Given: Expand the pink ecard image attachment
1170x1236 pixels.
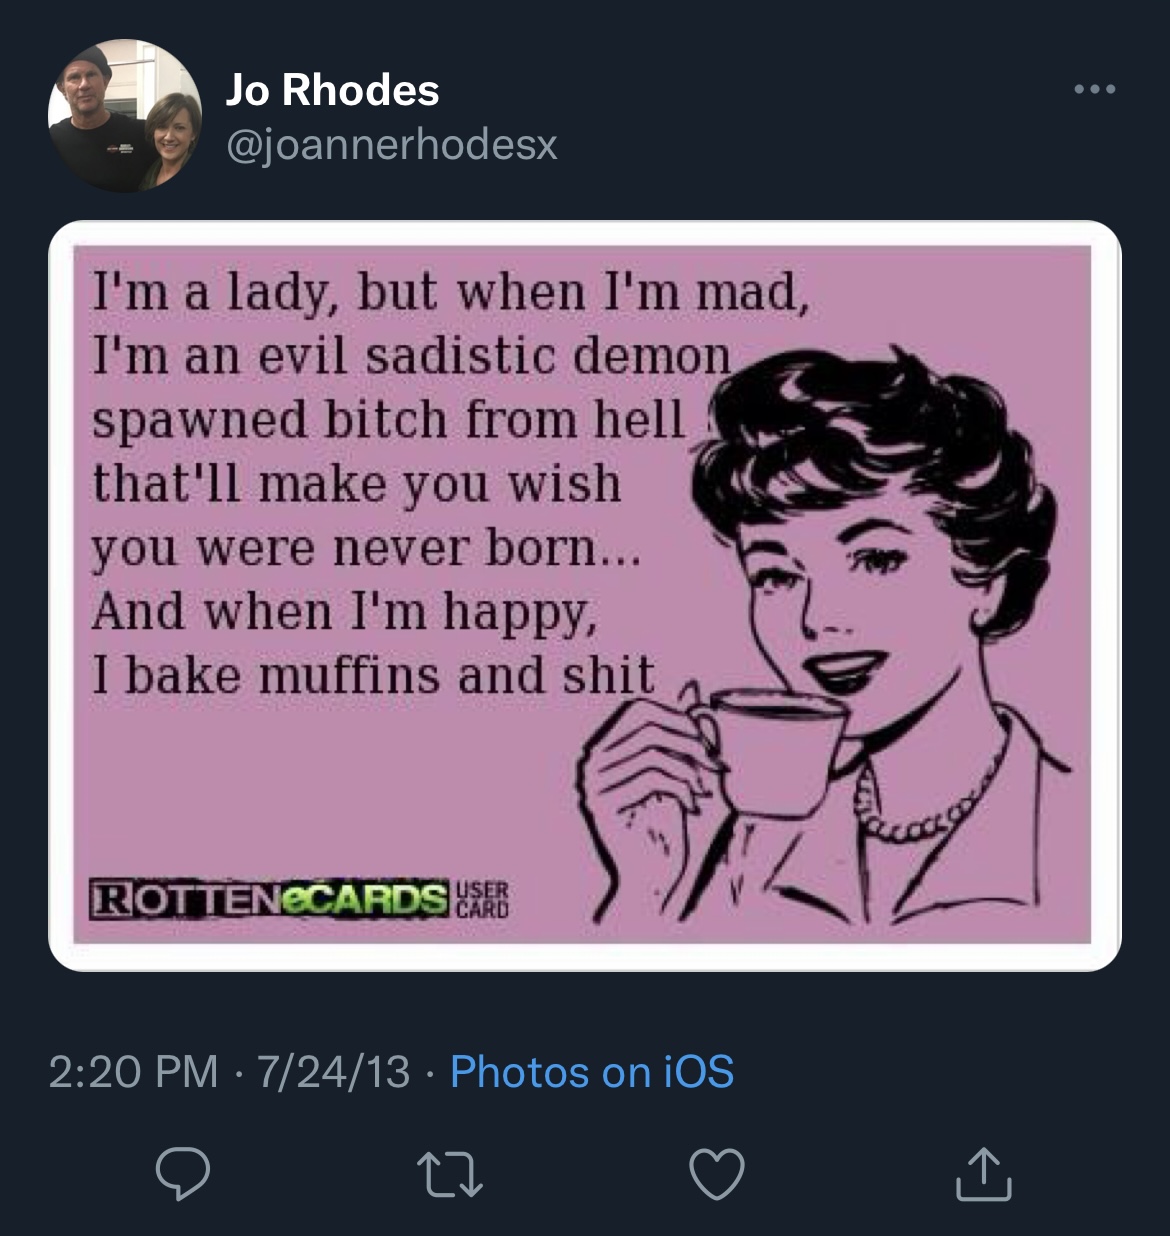Looking at the screenshot, I should 585,596.
